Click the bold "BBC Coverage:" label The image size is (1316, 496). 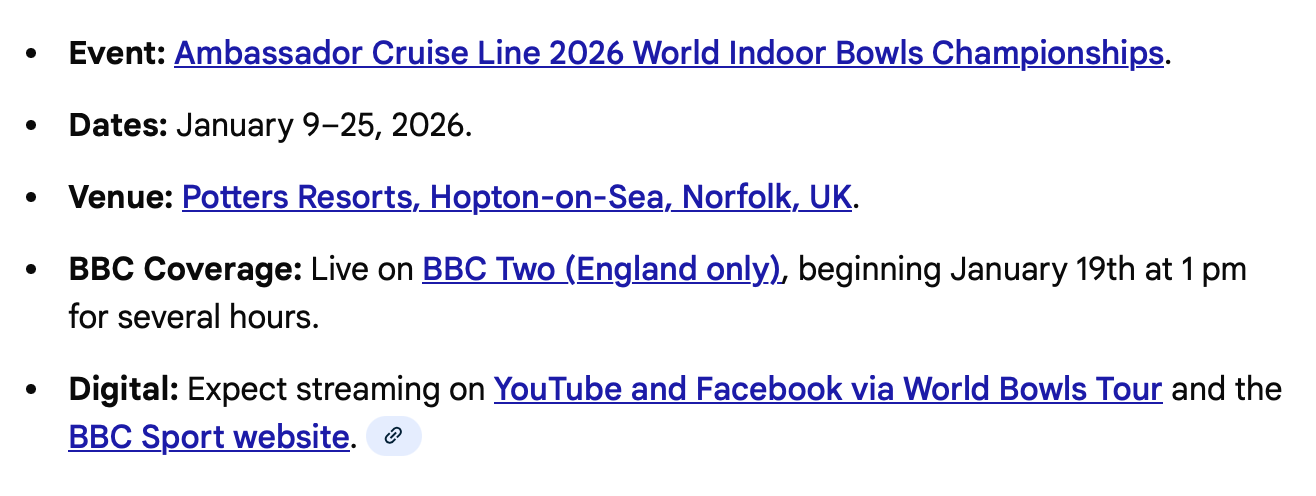[185, 269]
